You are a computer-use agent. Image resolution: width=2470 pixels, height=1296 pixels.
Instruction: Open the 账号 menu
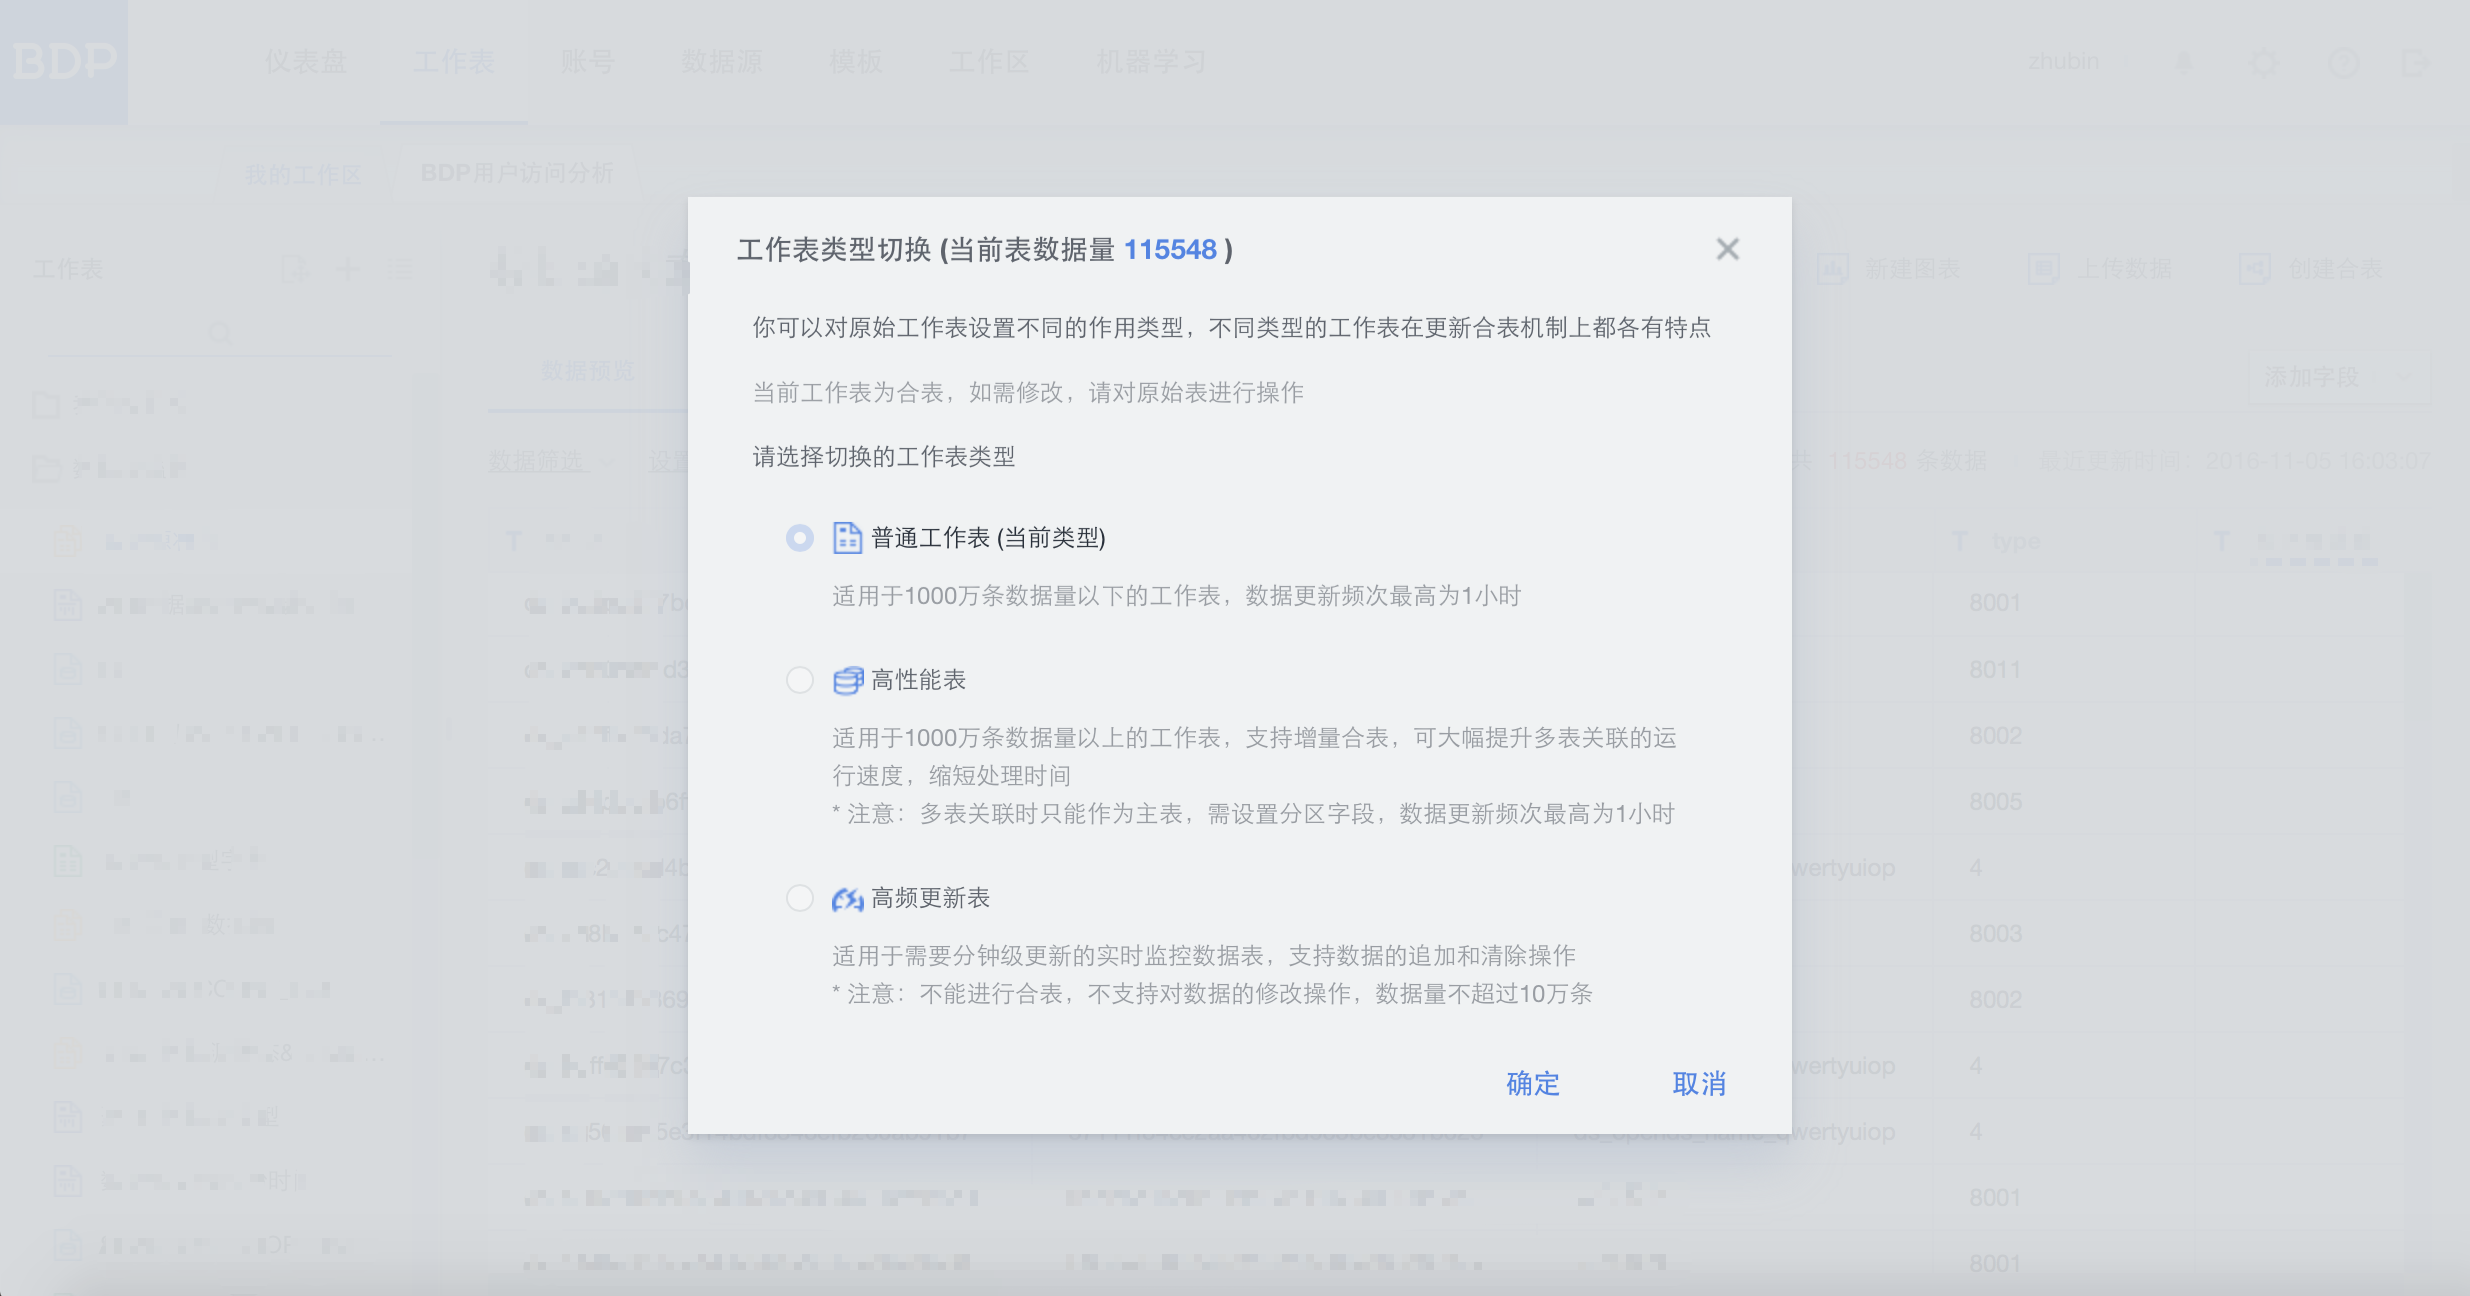tap(587, 62)
